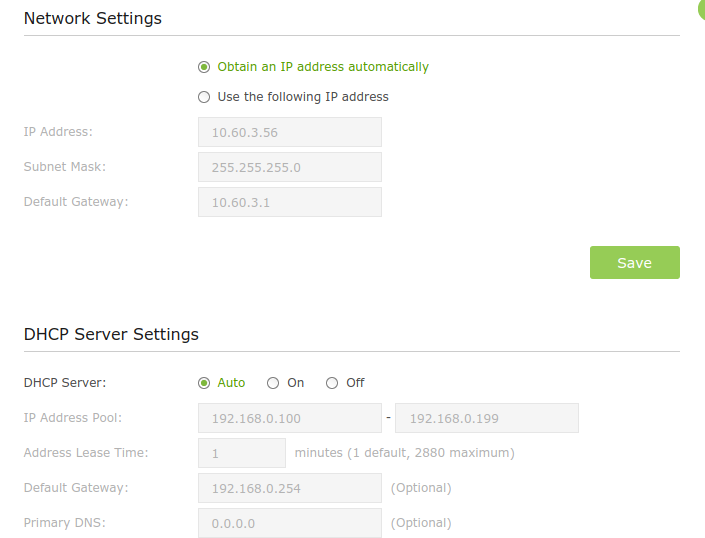
Task: Click the DHCP Server Settings section heading
Action: (x=111, y=334)
